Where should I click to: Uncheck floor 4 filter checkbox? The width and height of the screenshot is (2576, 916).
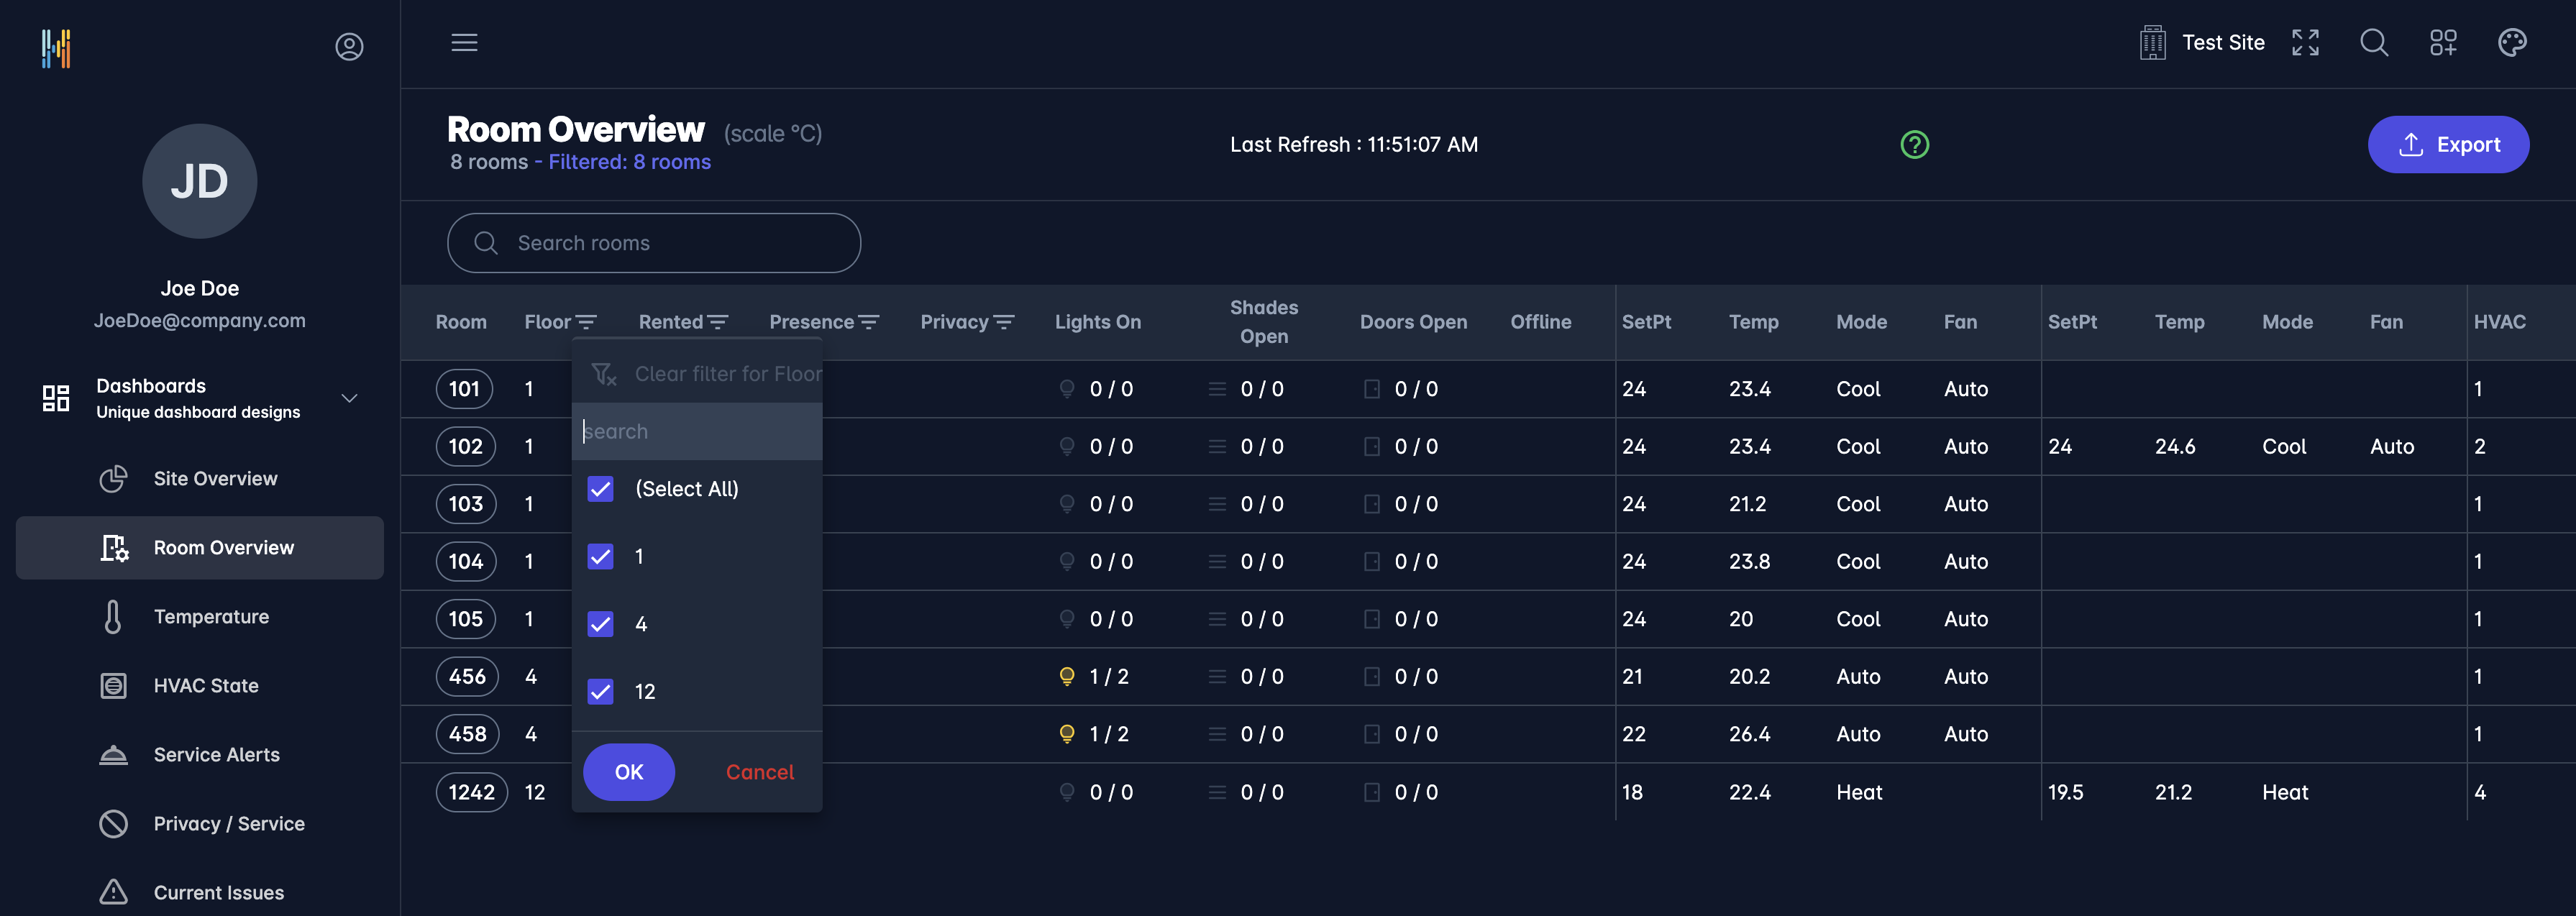click(600, 624)
